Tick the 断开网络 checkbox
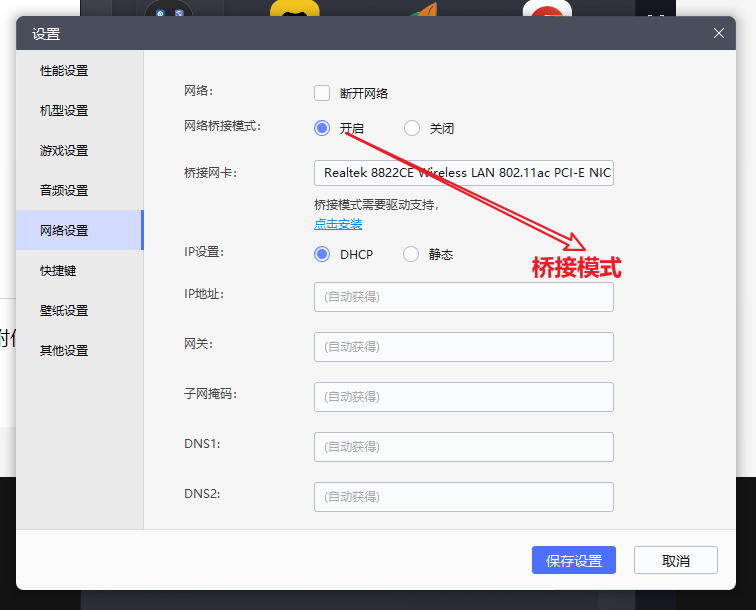The width and height of the screenshot is (756, 610). (322, 93)
